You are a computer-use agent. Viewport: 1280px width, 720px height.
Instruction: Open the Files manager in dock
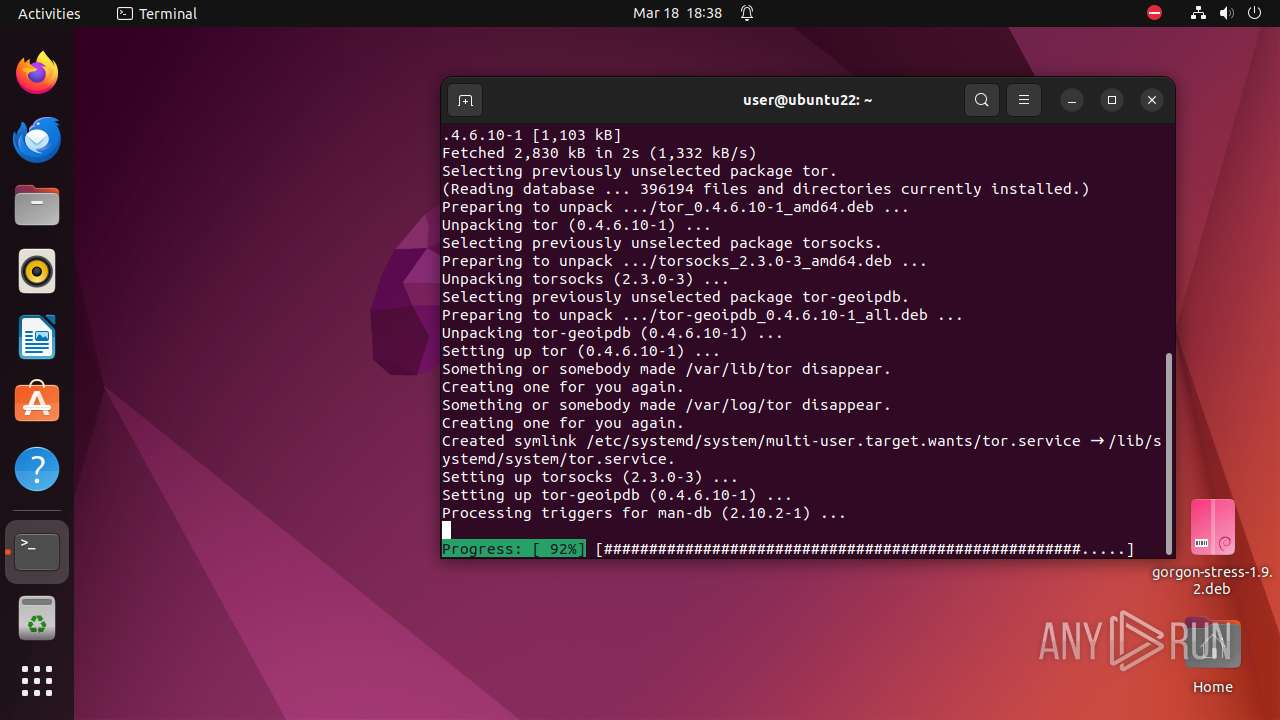click(37, 205)
